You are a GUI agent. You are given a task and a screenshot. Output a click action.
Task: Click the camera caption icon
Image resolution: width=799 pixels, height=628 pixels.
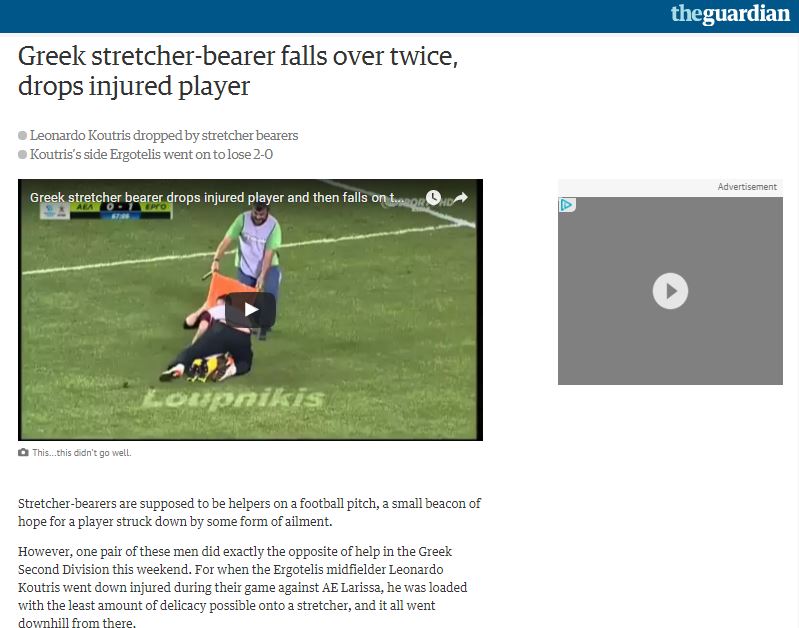pos(23,452)
